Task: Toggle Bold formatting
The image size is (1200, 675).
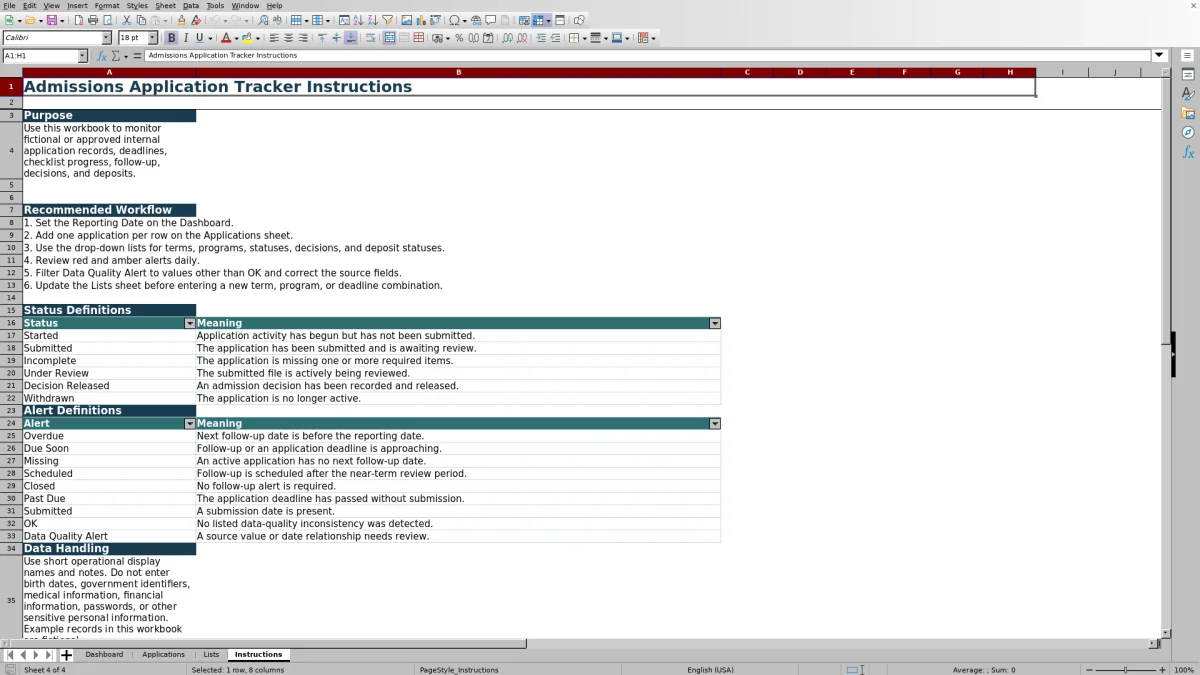Action: tap(171, 38)
